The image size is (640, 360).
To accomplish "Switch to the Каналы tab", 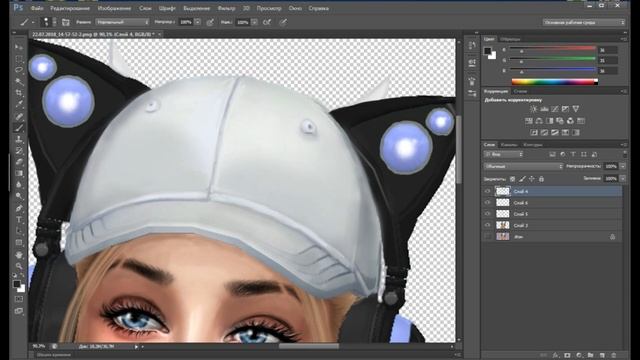I will click(509, 144).
